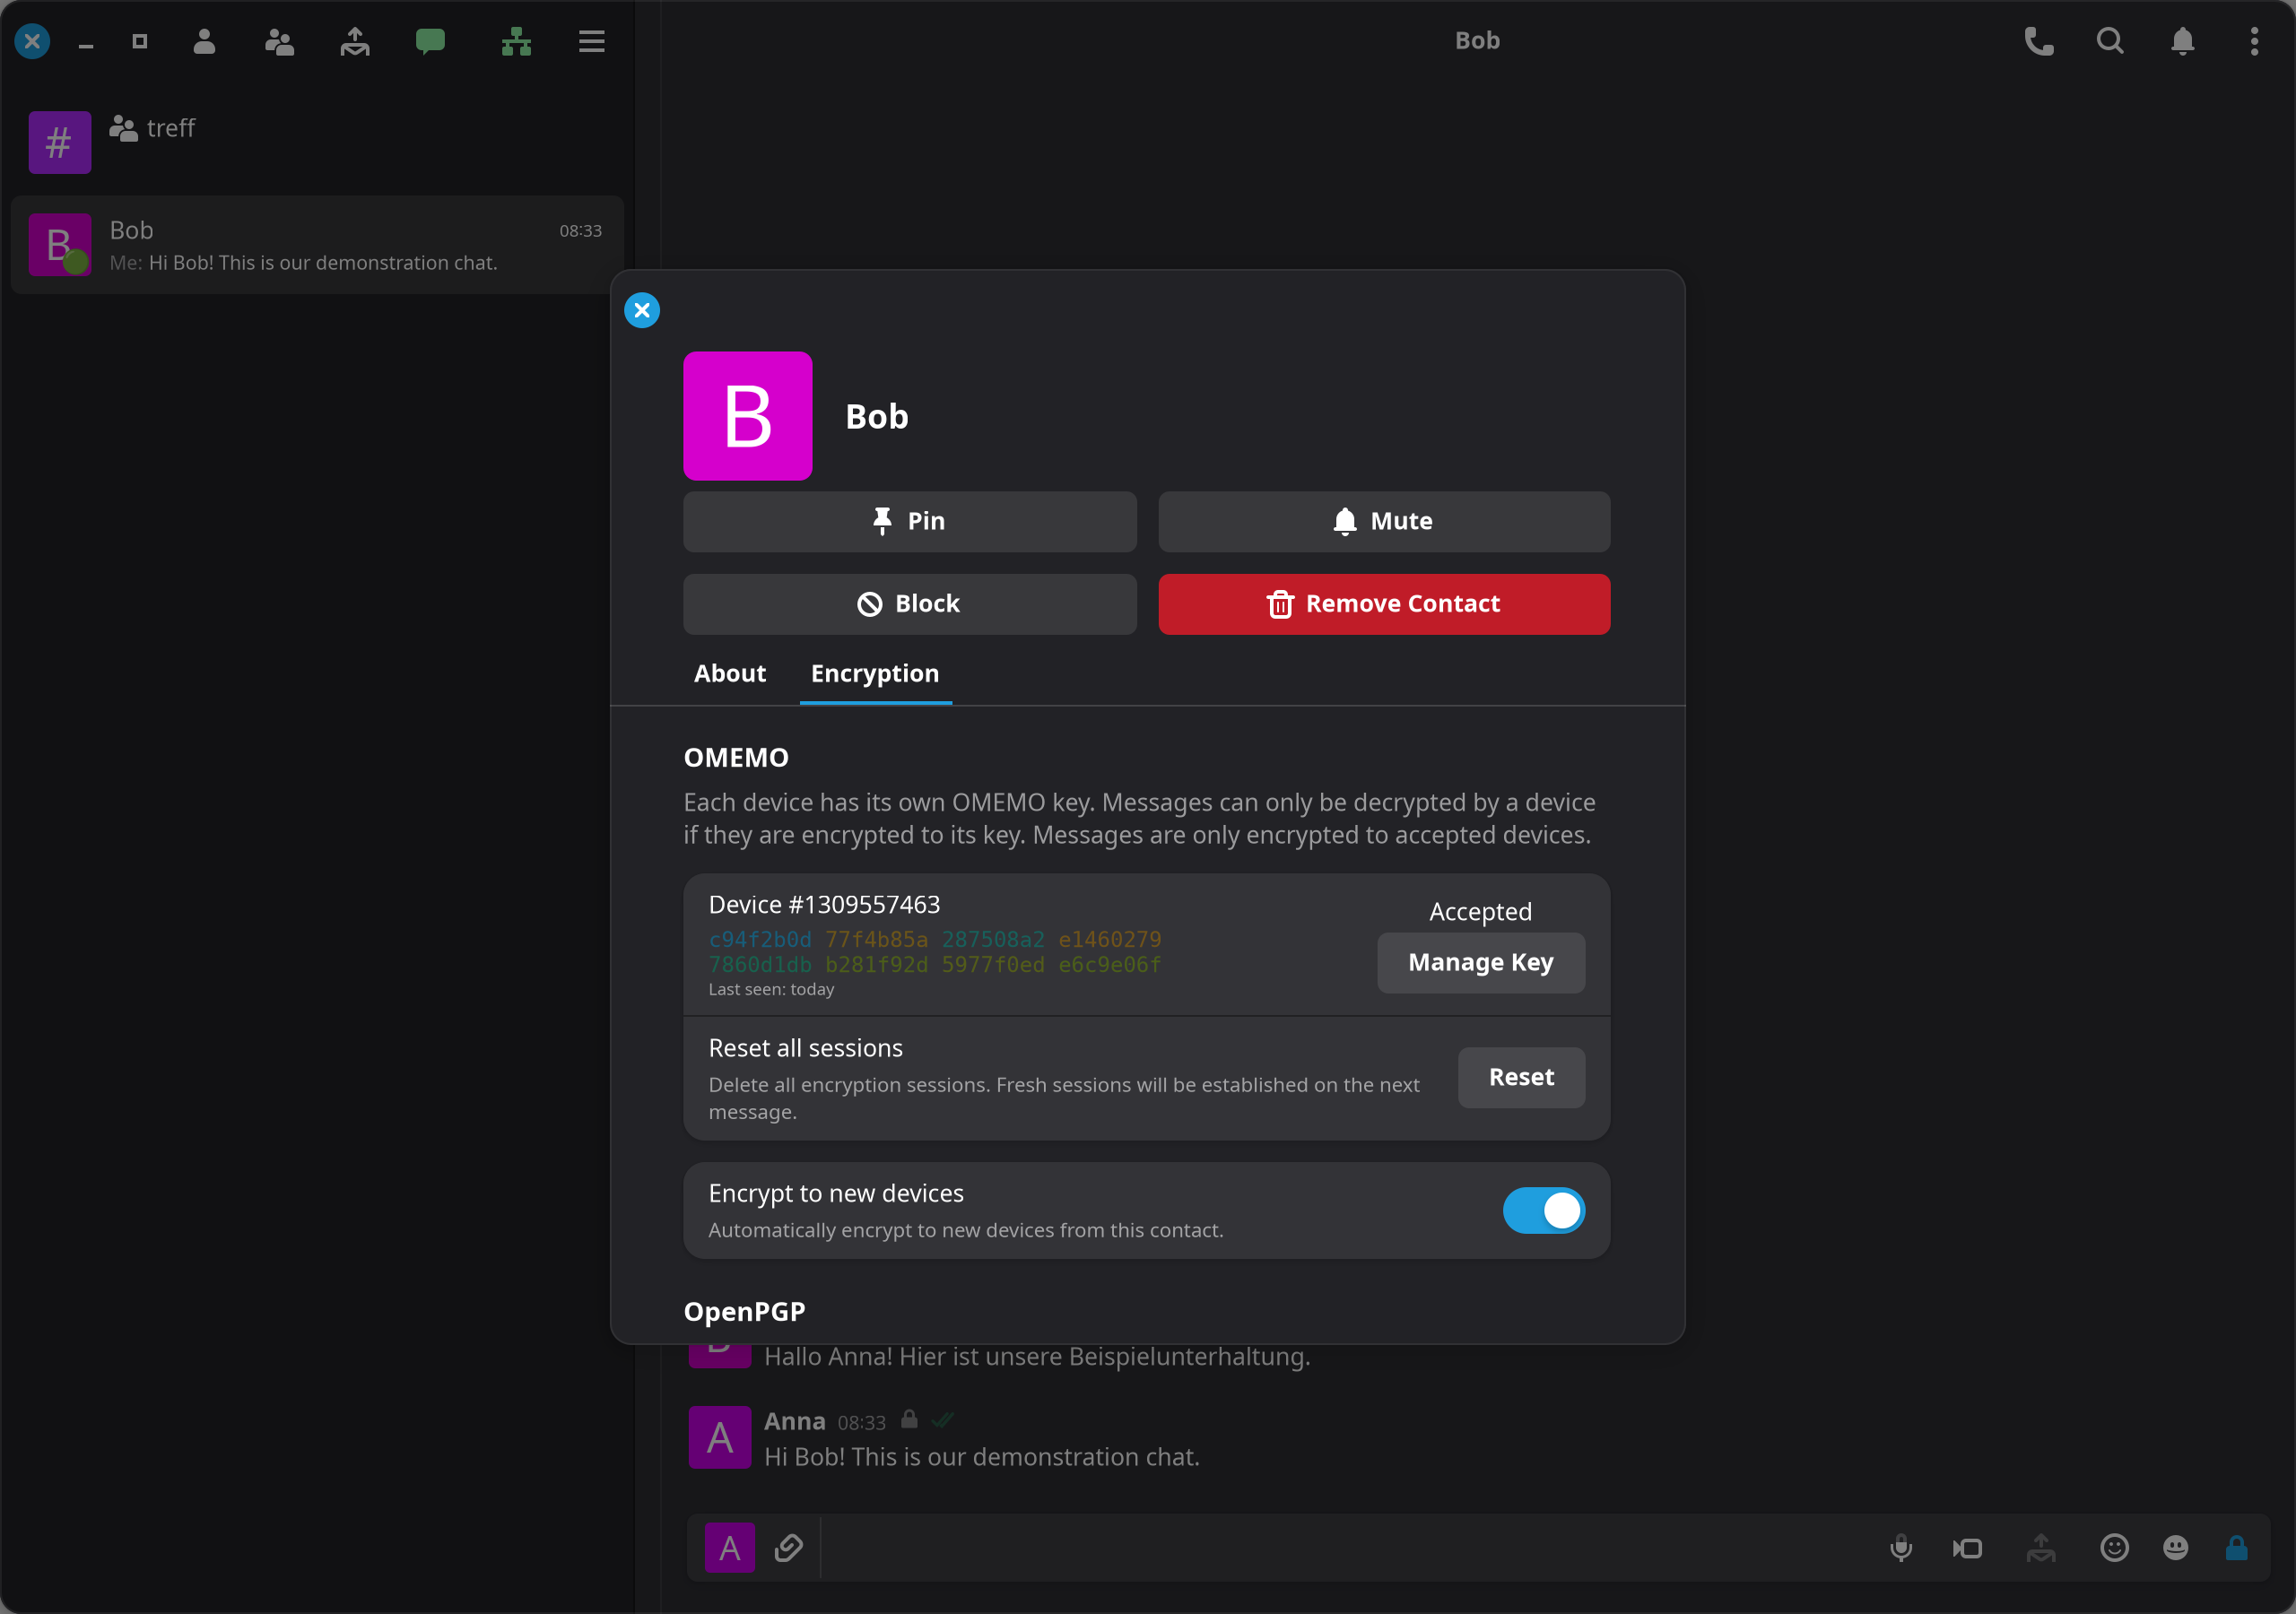
Task: Record voice message with microphone icon
Action: pos(1901,1548)
